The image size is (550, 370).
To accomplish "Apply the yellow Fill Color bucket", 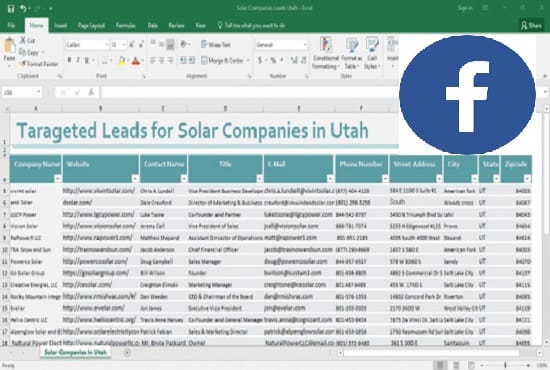I will click(x=122, y=61).
